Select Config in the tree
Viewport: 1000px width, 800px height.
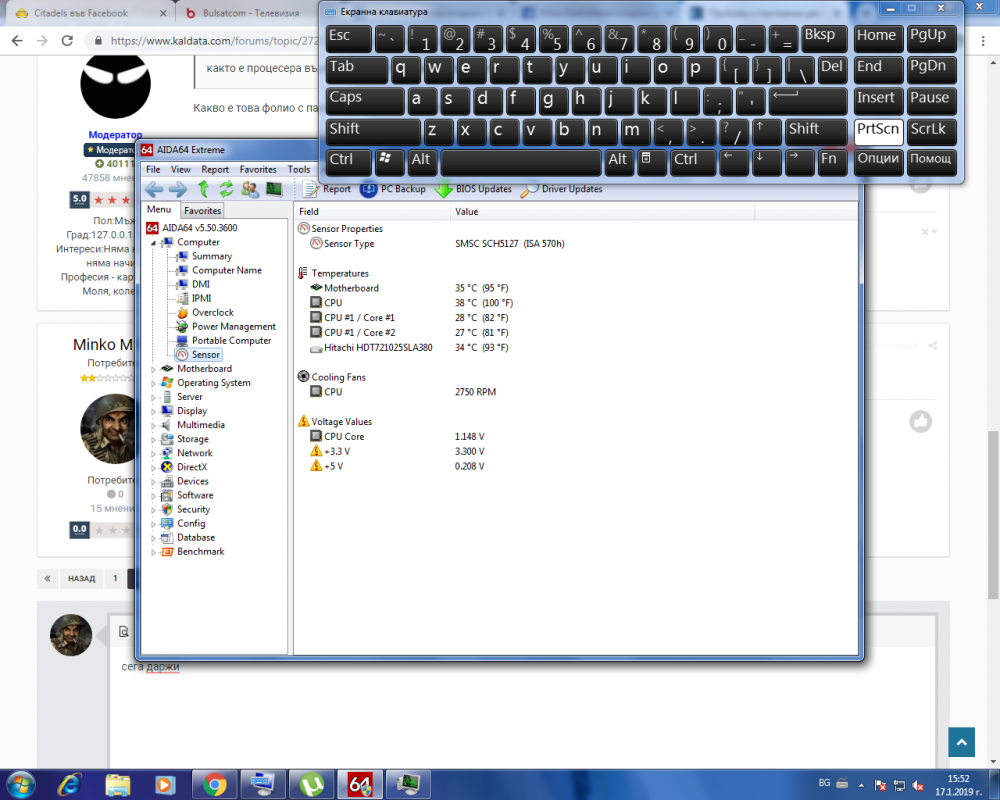[191, 523]
